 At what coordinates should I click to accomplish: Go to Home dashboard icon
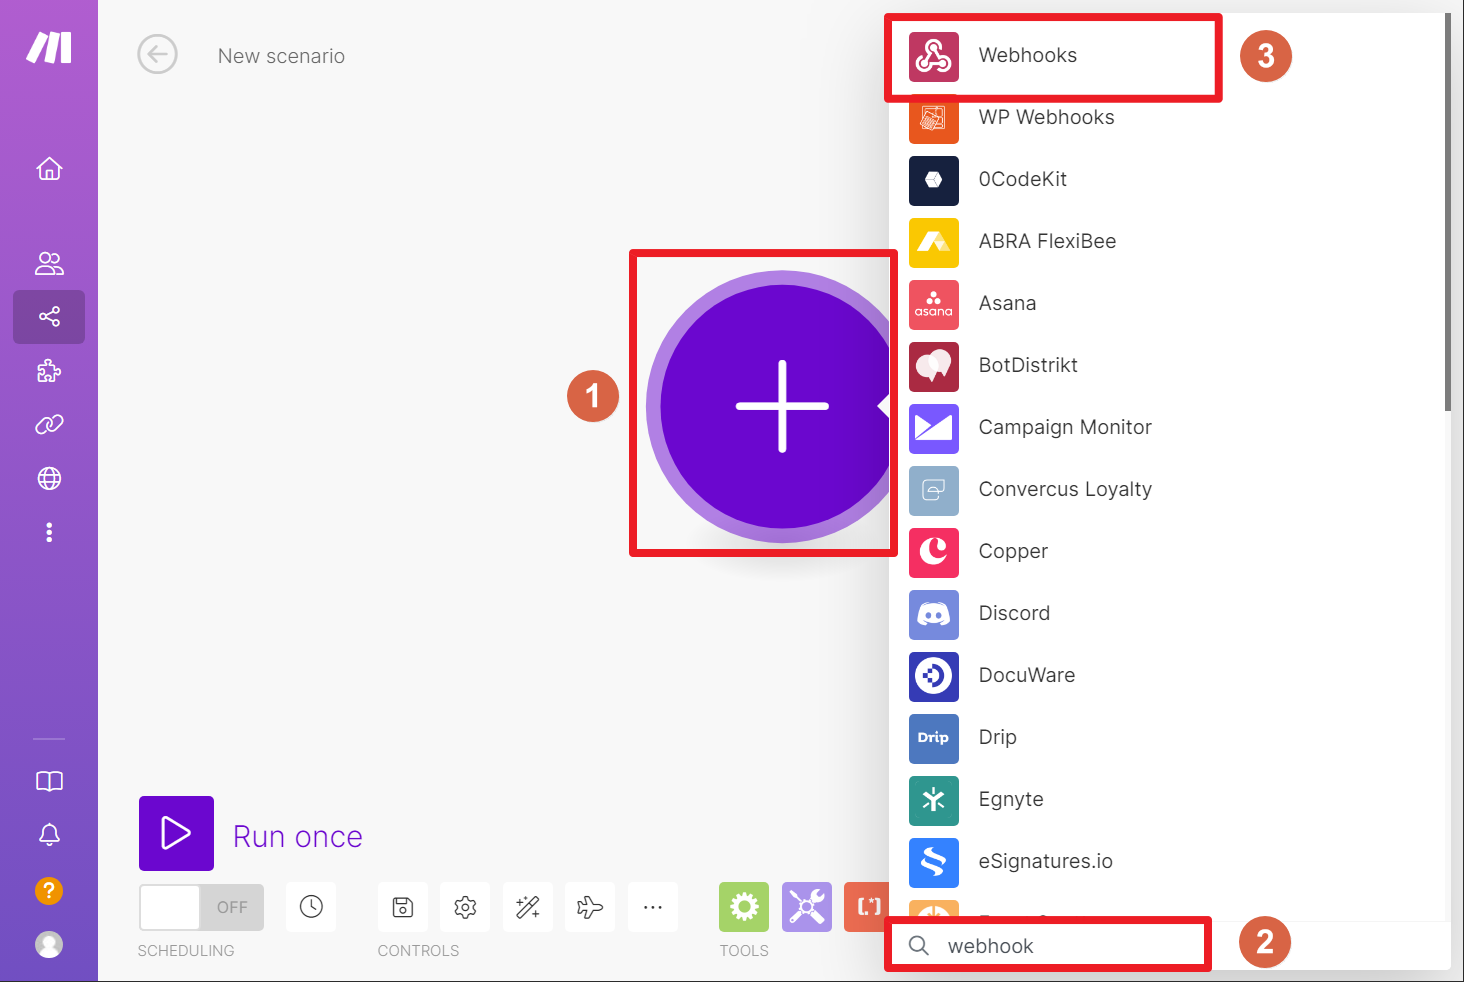tap(49, 169)
